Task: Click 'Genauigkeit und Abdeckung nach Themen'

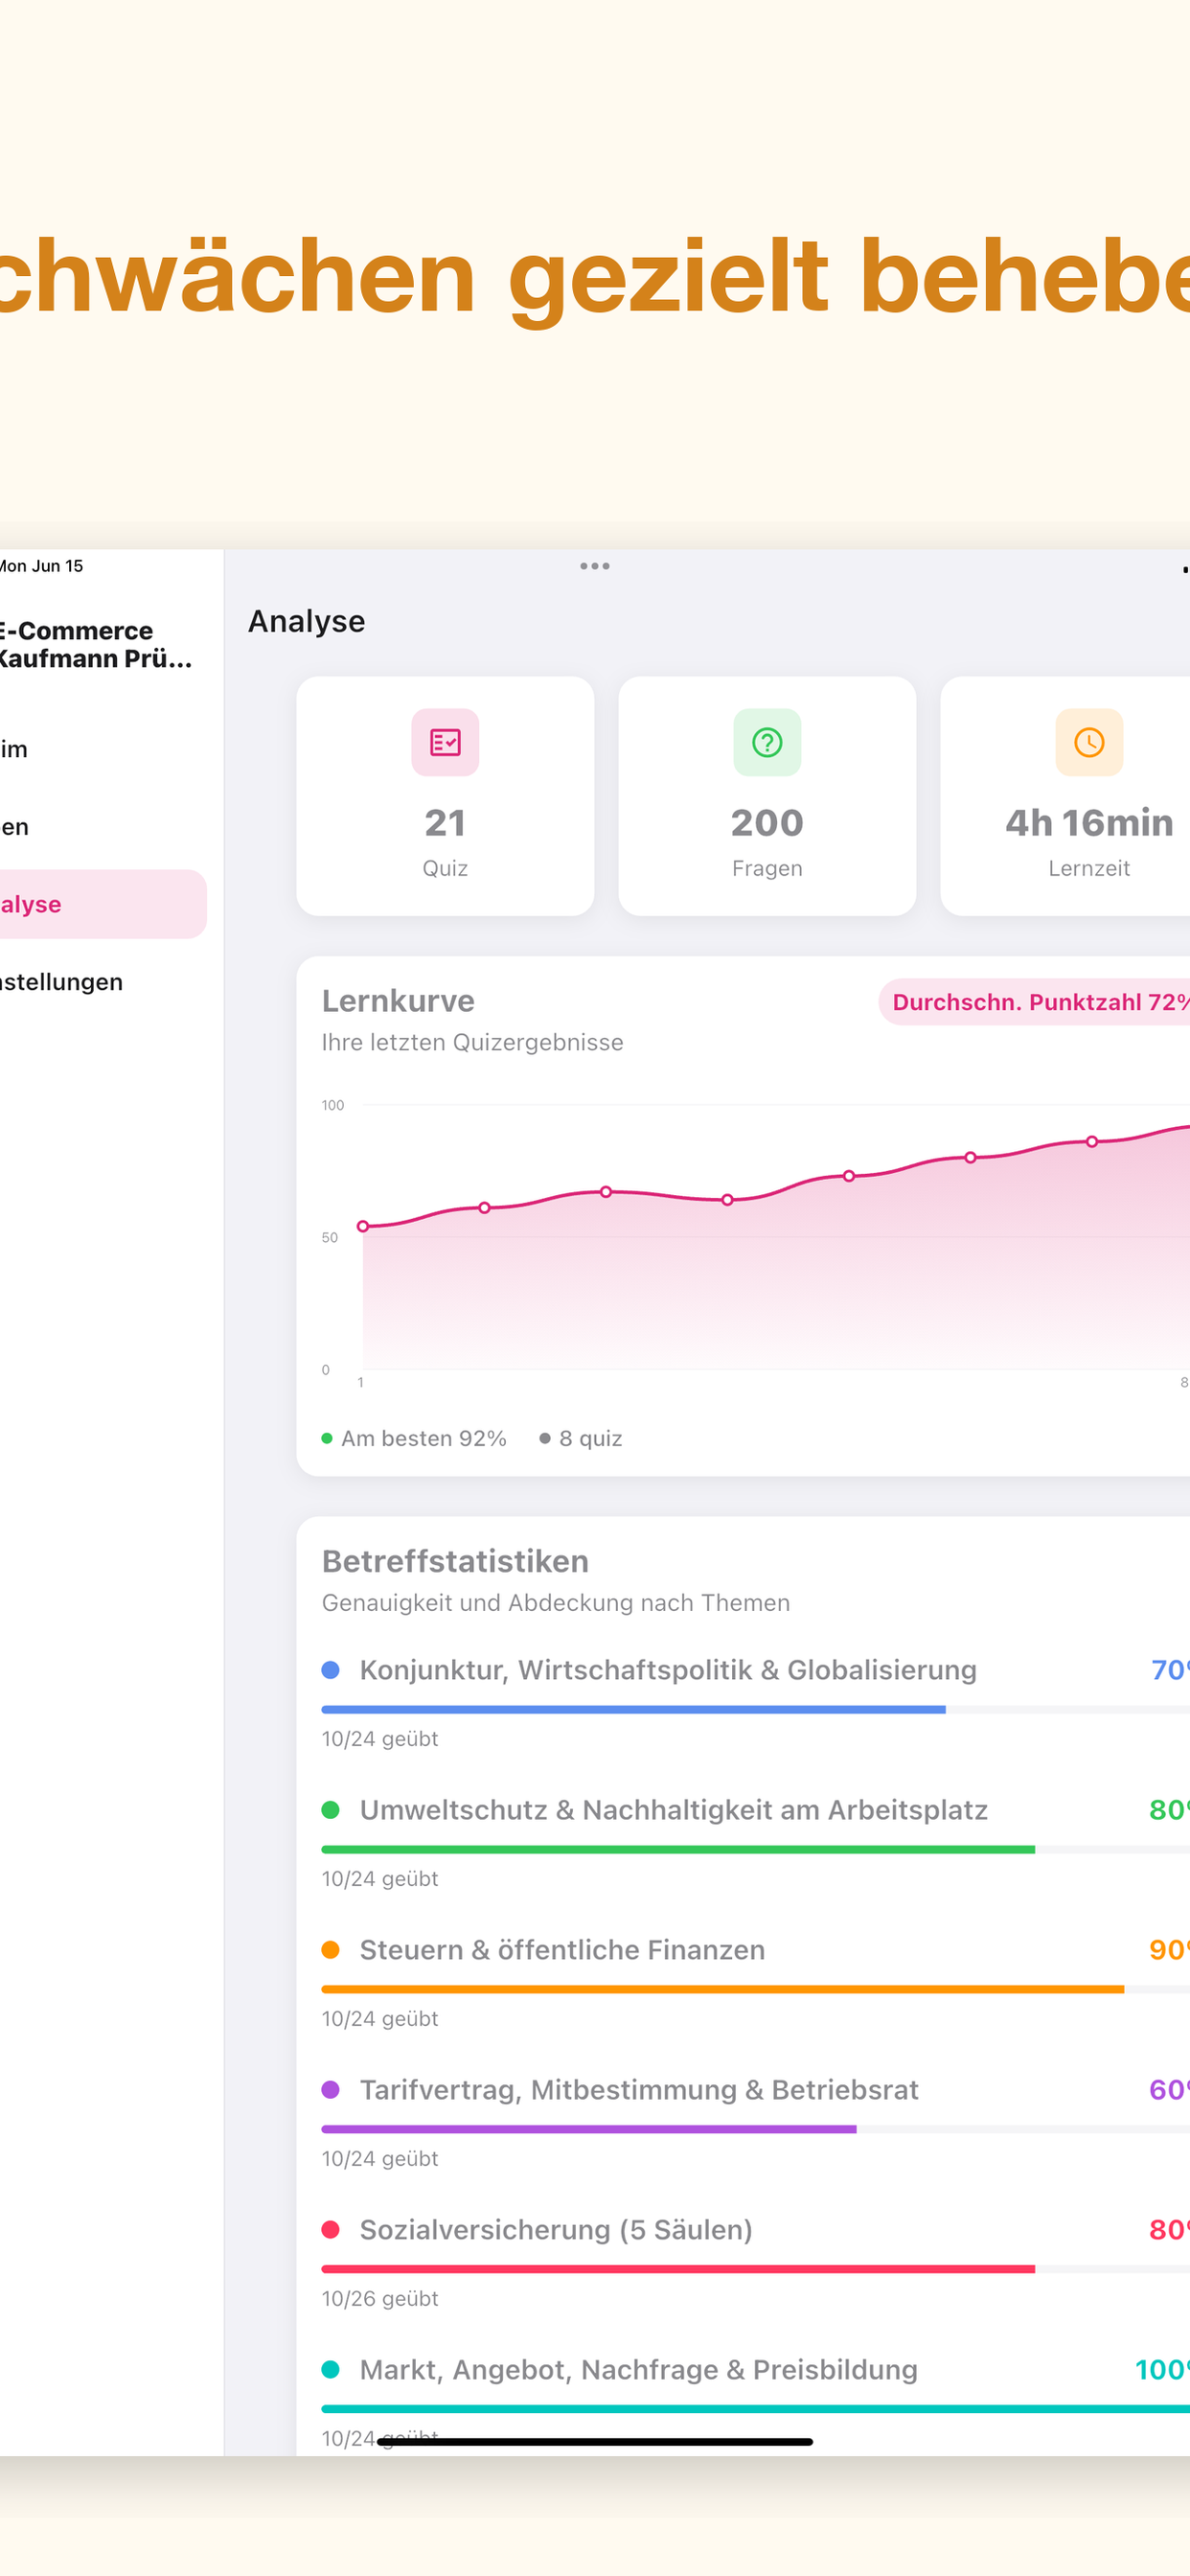Action: click(x=556, y=1603)
